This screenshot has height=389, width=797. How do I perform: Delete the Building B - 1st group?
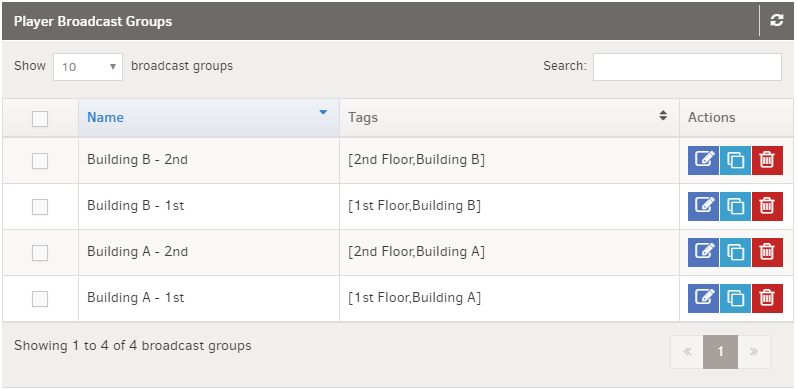[767, 206]
